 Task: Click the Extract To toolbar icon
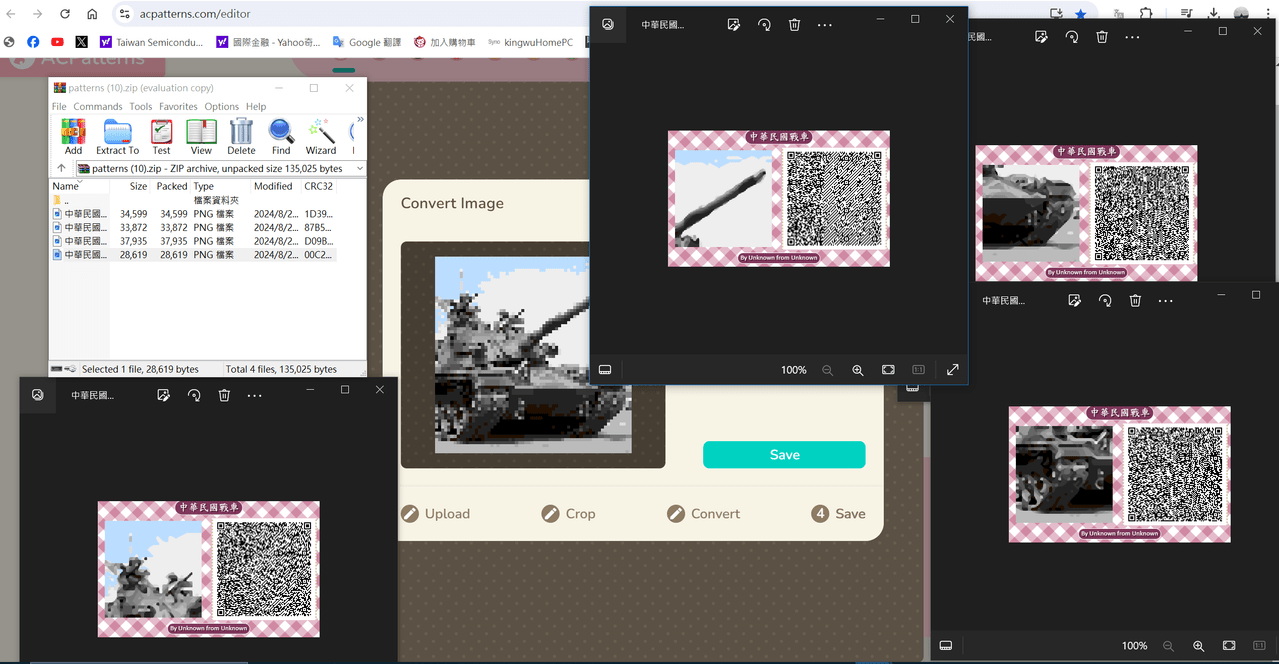tap(117, 132)
